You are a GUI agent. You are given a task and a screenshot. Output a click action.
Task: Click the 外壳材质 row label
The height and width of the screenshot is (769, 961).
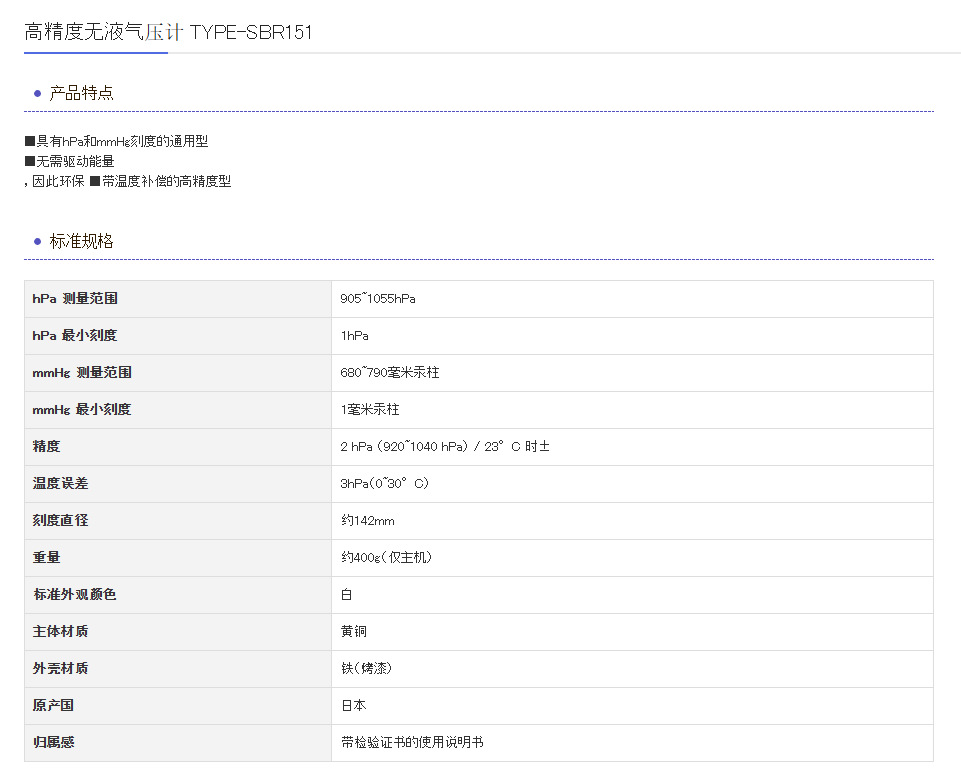click(x=60, y=668)
